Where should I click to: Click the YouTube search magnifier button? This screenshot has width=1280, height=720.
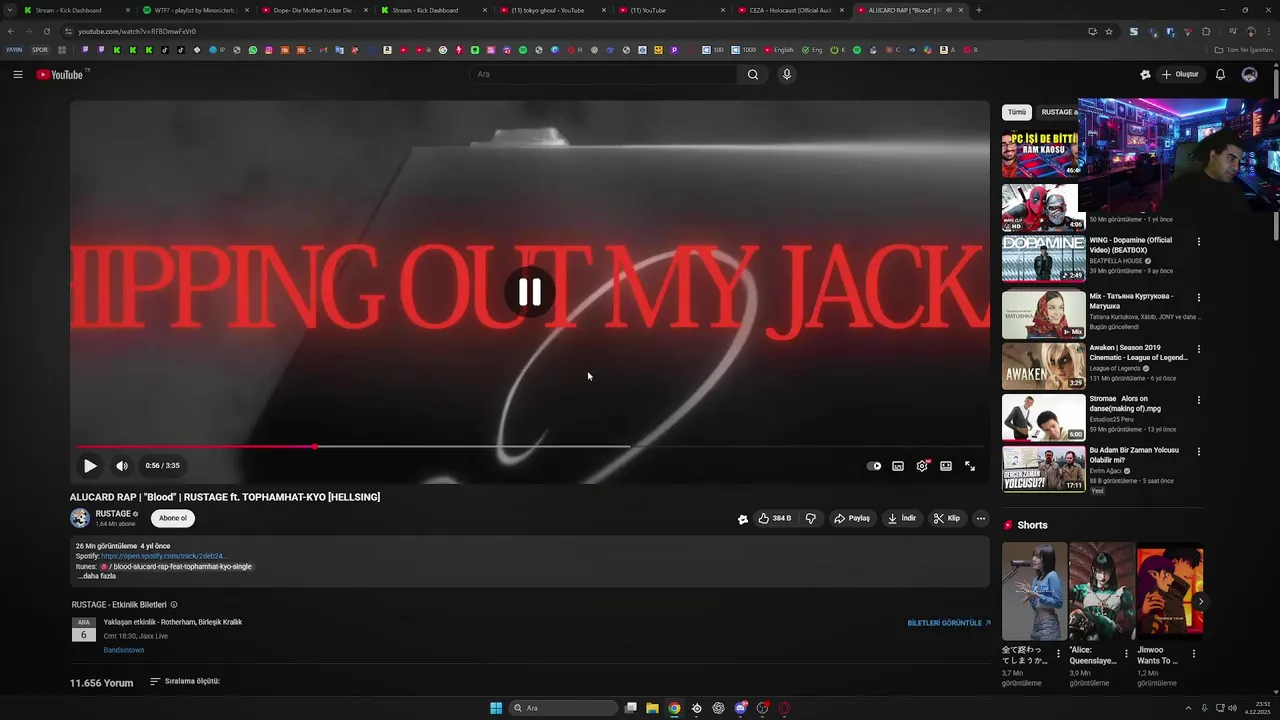coord(753,74)
